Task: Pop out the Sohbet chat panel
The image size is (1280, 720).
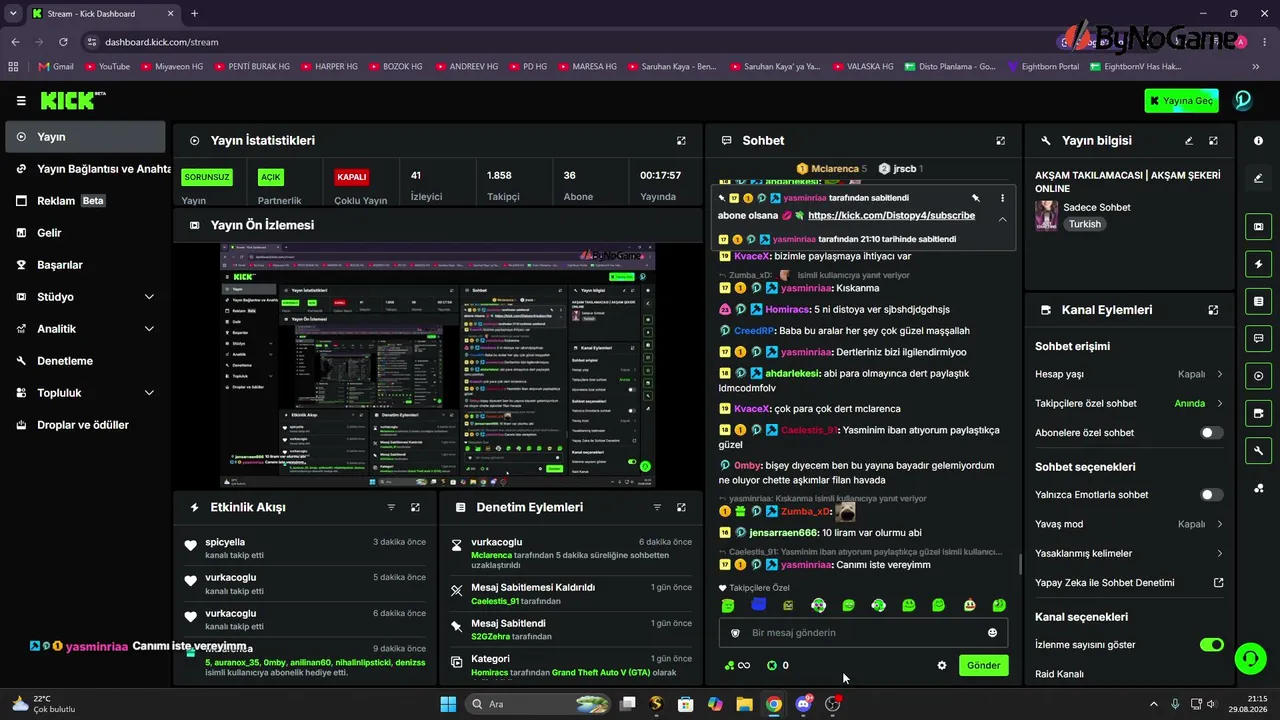Action: pos(1000,141)
